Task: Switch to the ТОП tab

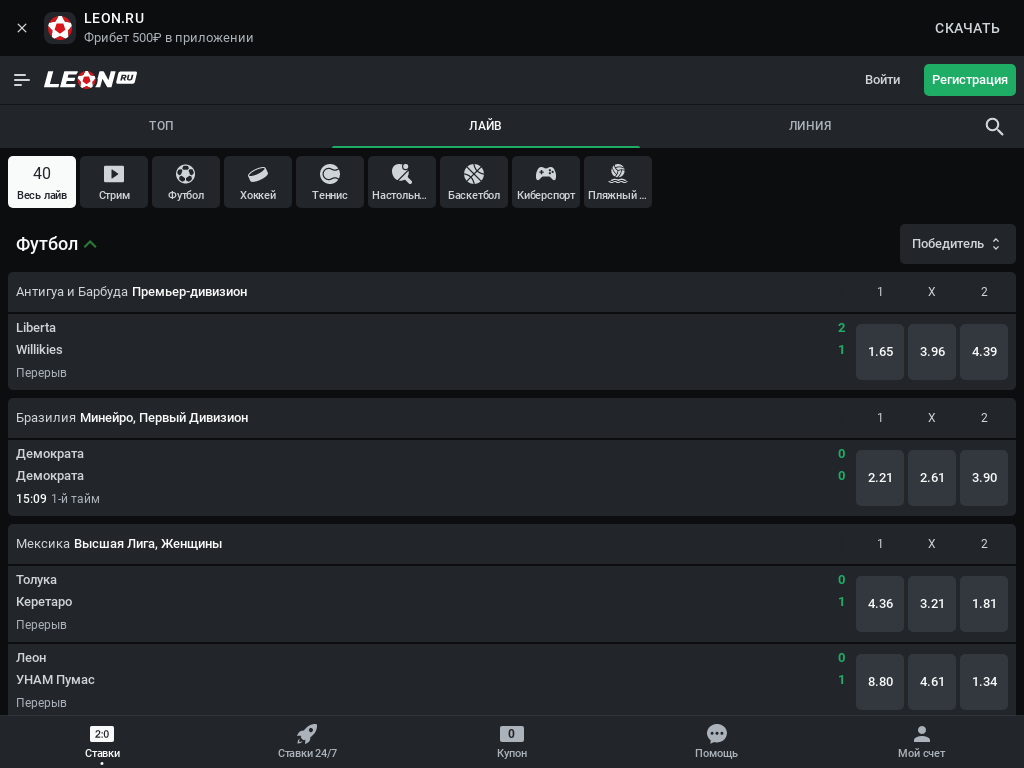Action: [x=161, y=125]
